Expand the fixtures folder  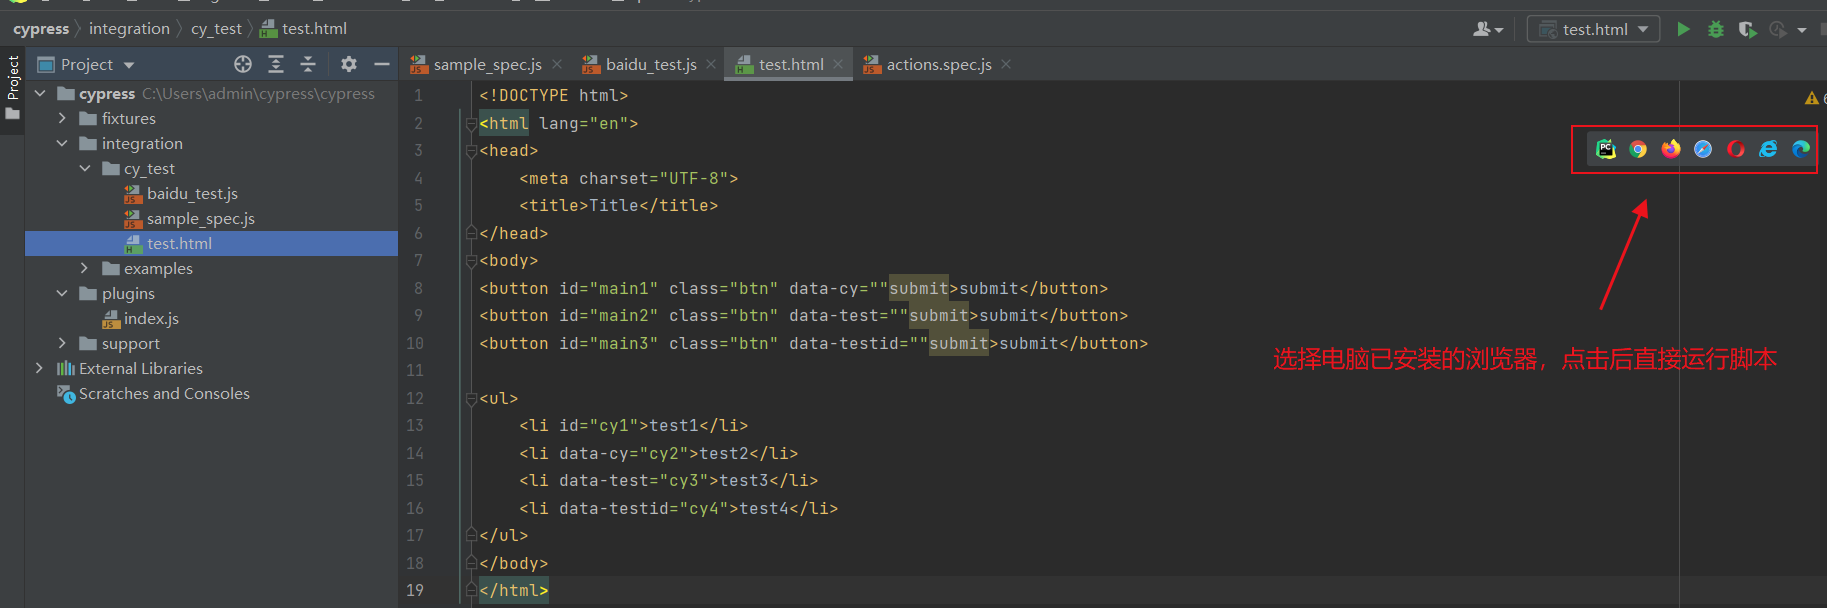point(62,118)
